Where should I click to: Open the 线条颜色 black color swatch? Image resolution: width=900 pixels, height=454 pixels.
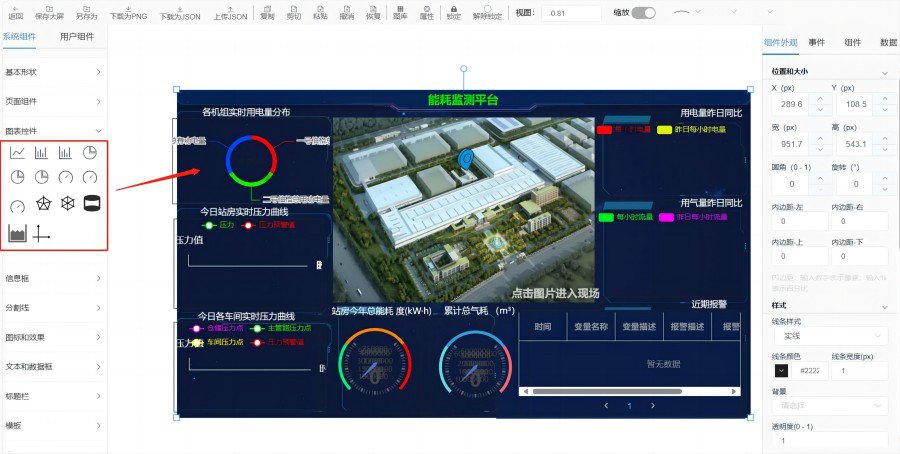[x=781, y=371]
